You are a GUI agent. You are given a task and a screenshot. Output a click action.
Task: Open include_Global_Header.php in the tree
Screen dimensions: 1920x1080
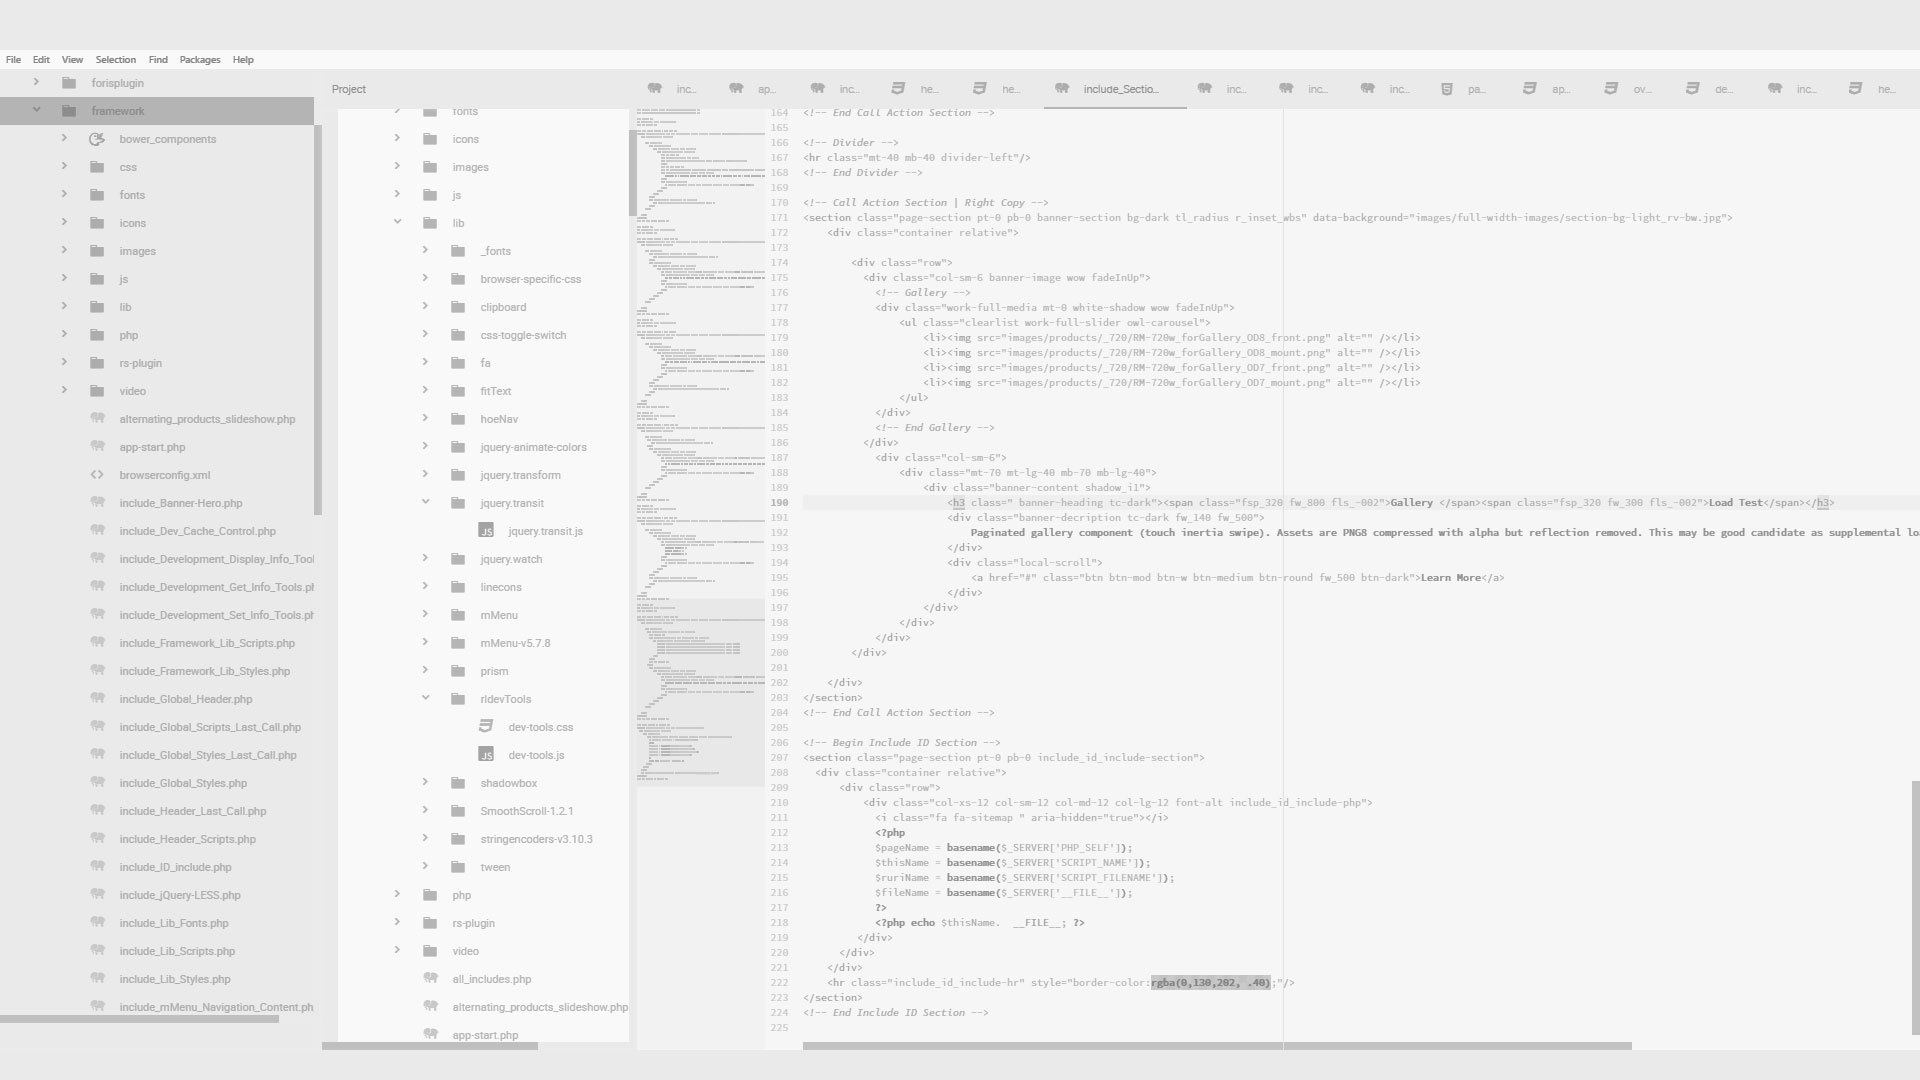pyautogui.click(x=186, y=699)
